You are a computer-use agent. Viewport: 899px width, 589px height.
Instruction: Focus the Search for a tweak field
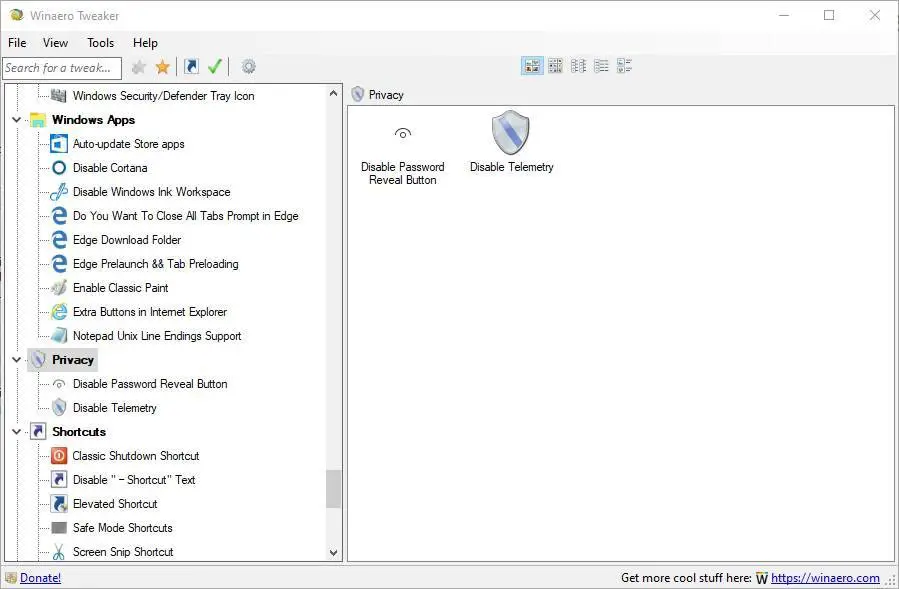(x=62, y=68)
